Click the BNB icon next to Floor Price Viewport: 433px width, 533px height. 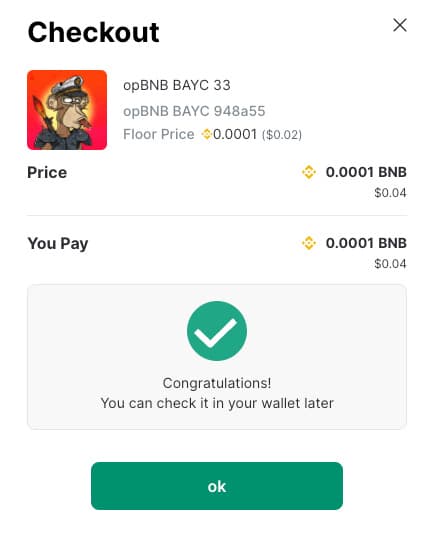207,134
